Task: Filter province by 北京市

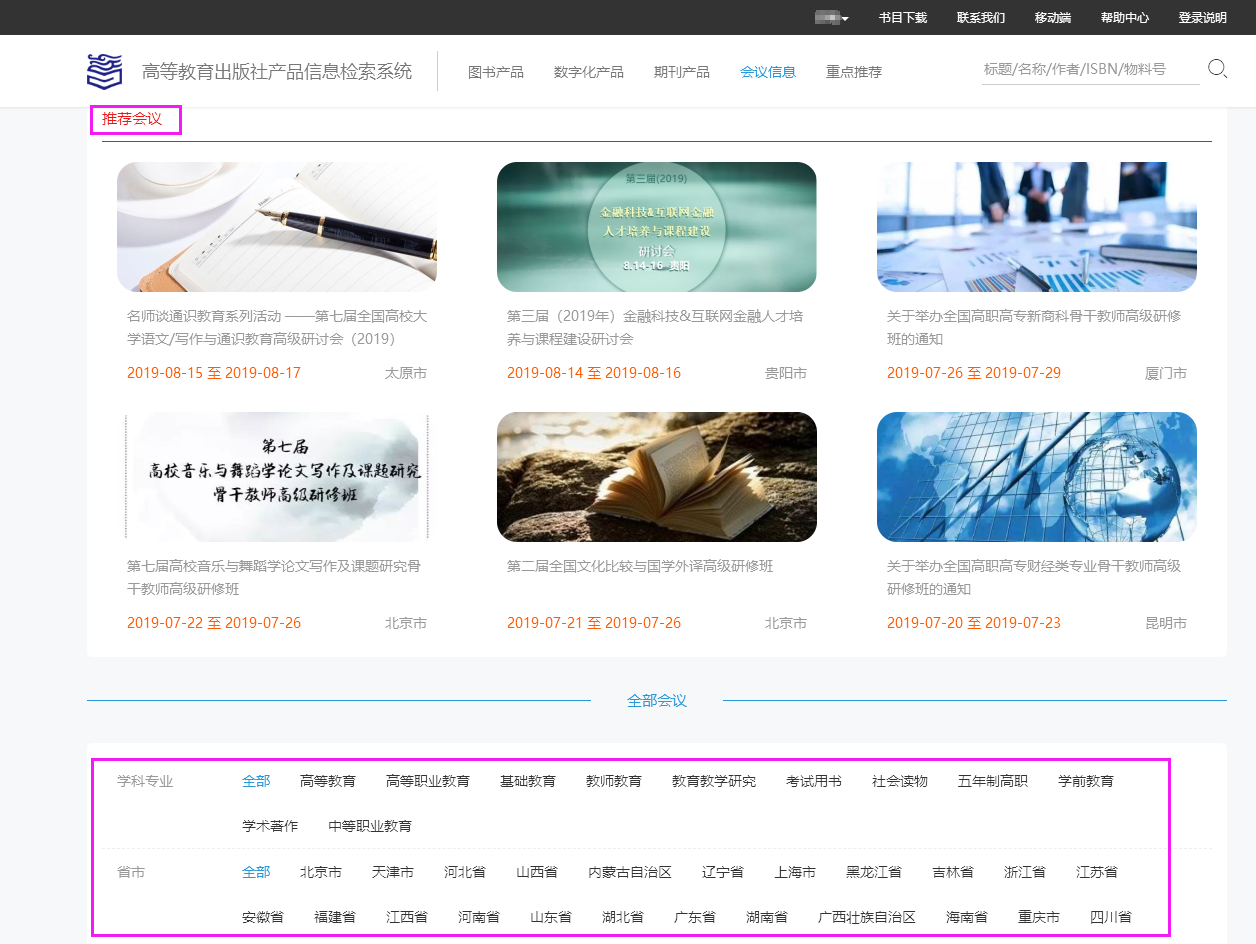Action: click(x=321, y=872)
